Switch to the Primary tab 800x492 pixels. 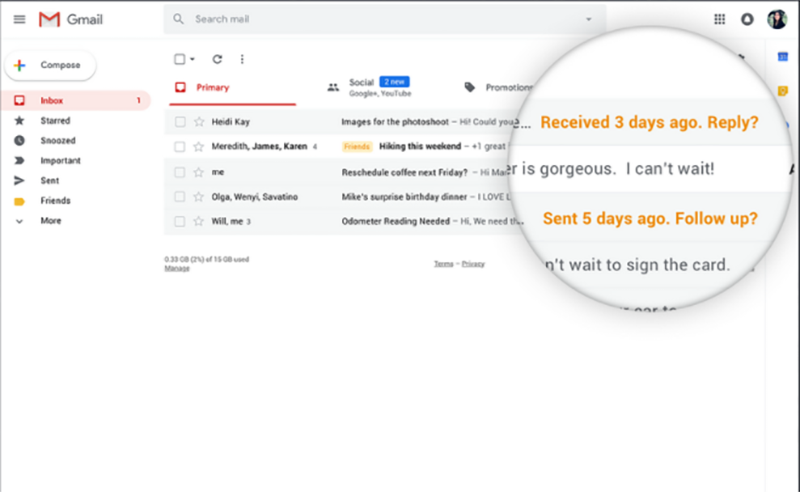point(233,88)
